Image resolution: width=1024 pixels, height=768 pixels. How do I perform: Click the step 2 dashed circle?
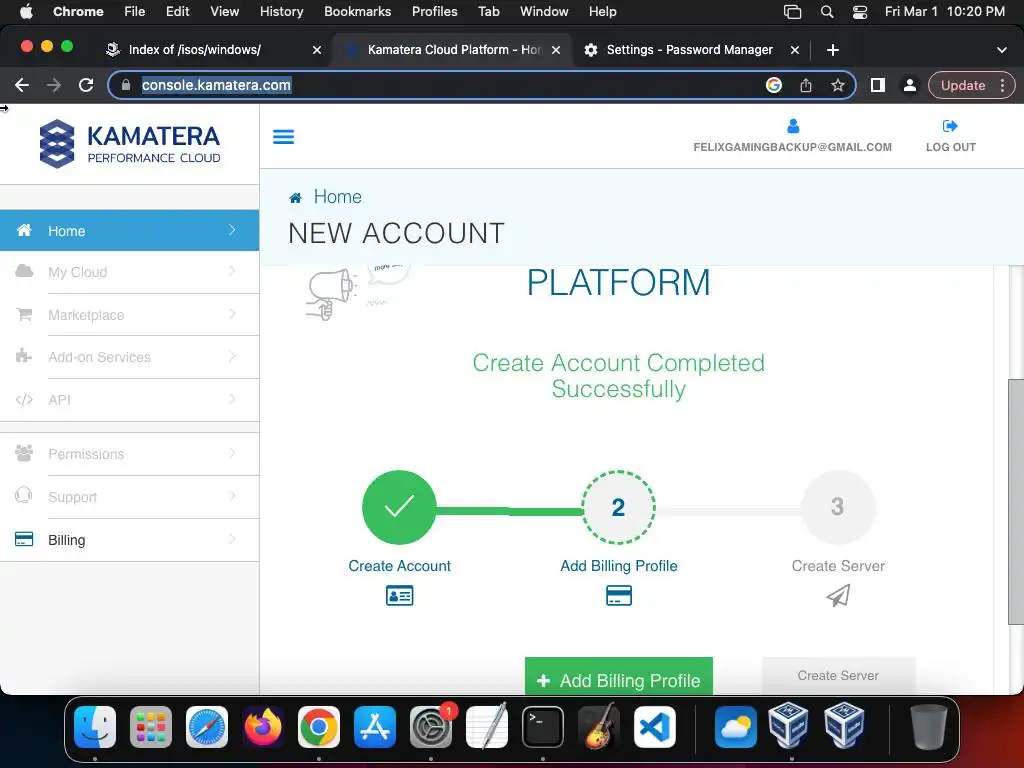[x=618, y=507]
